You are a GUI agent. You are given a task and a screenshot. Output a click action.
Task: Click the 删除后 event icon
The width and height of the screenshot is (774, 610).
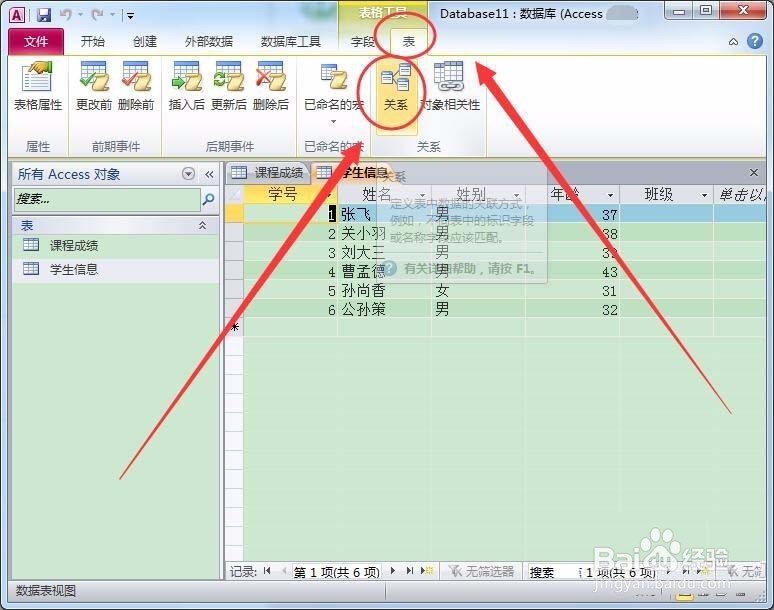tap(271, 86)
